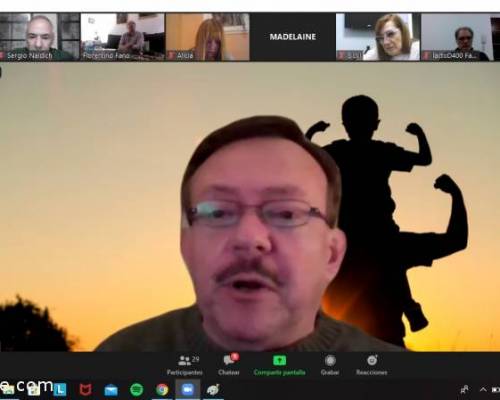
Task: Select Sergio Naidich's video thumbnail
Action: click(x=40, y=37)
